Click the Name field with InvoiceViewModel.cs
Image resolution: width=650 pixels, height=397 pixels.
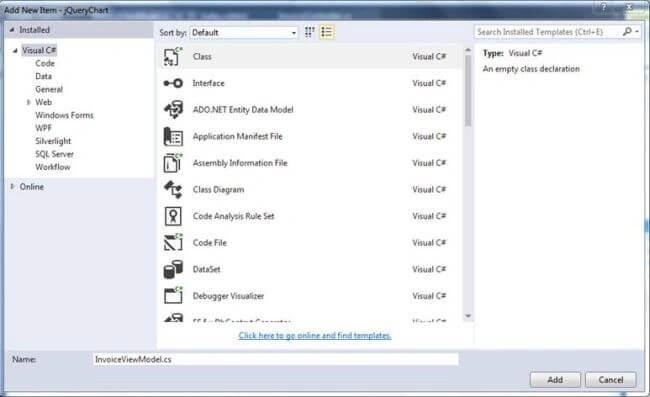pyautogui.click(x=275, y=359)
